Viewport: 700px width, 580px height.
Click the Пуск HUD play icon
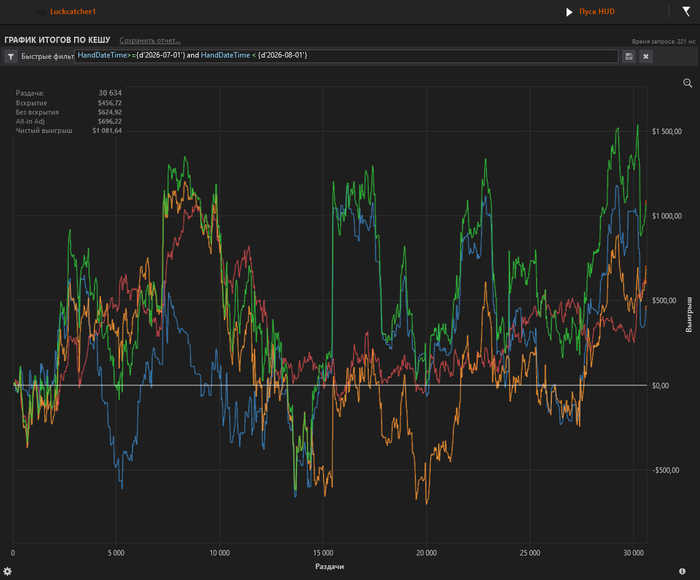tap(569, 12)
